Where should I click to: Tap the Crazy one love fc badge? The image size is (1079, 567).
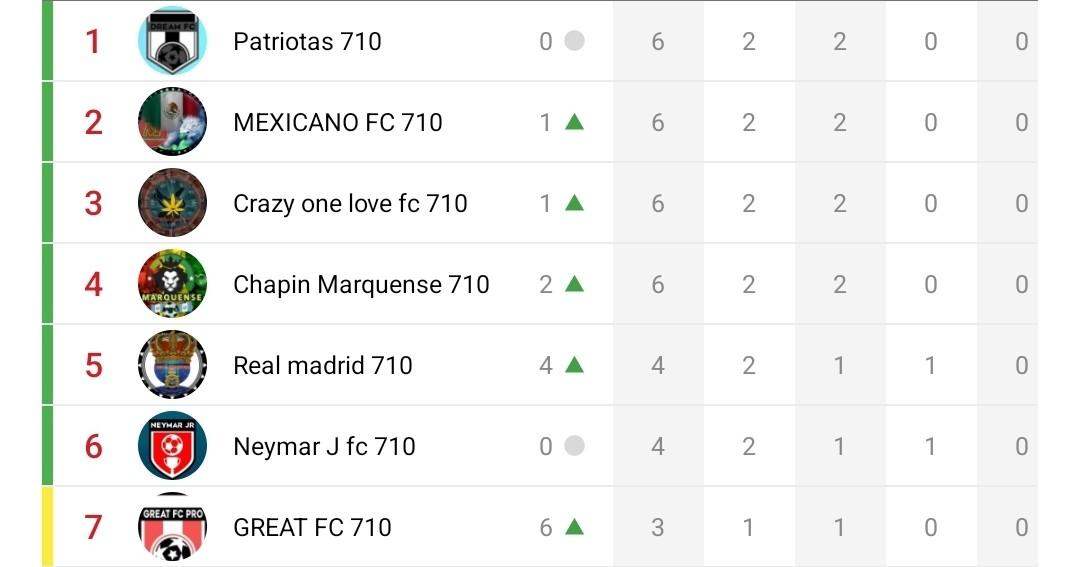[172, 203]
